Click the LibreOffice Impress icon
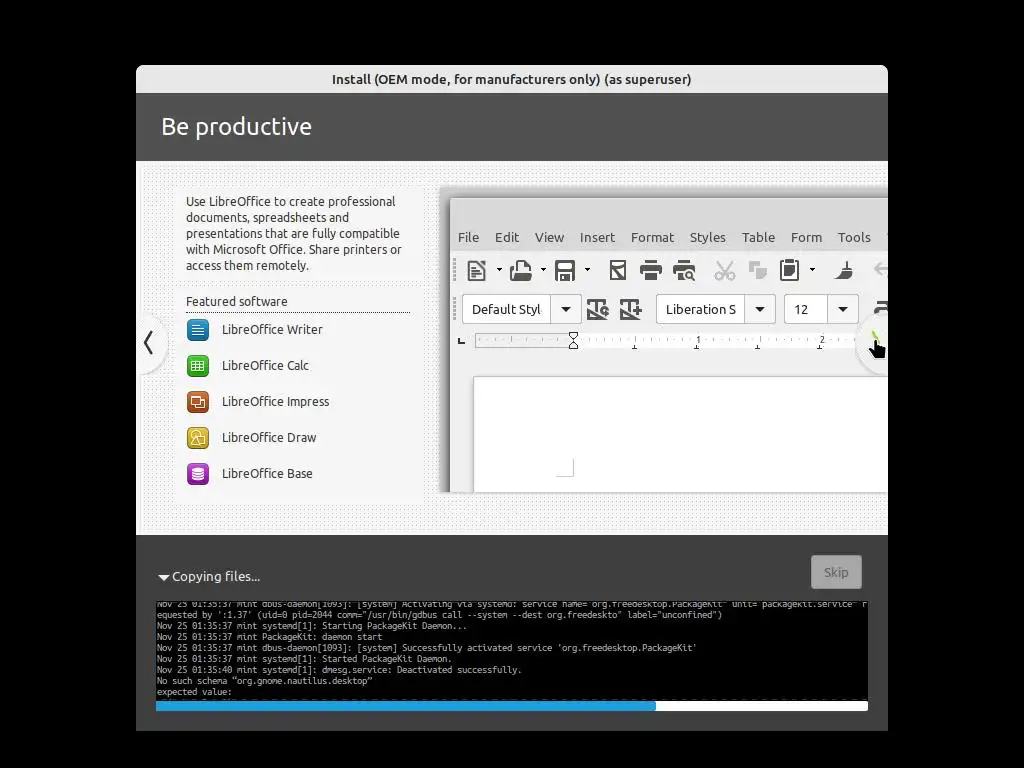Image resolution: width=1024 pixels, height=768 pixels. pyautogui.click(x=198, y=402)
